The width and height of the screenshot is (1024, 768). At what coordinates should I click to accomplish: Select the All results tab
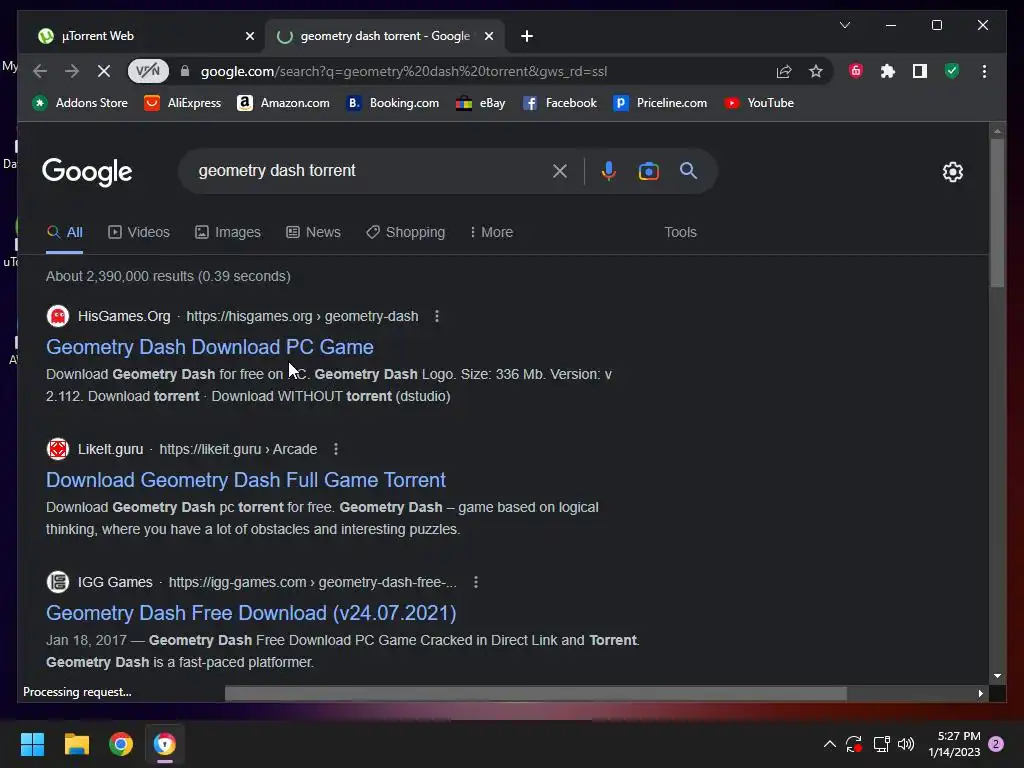pyautogui.click(x=65, y=232)
